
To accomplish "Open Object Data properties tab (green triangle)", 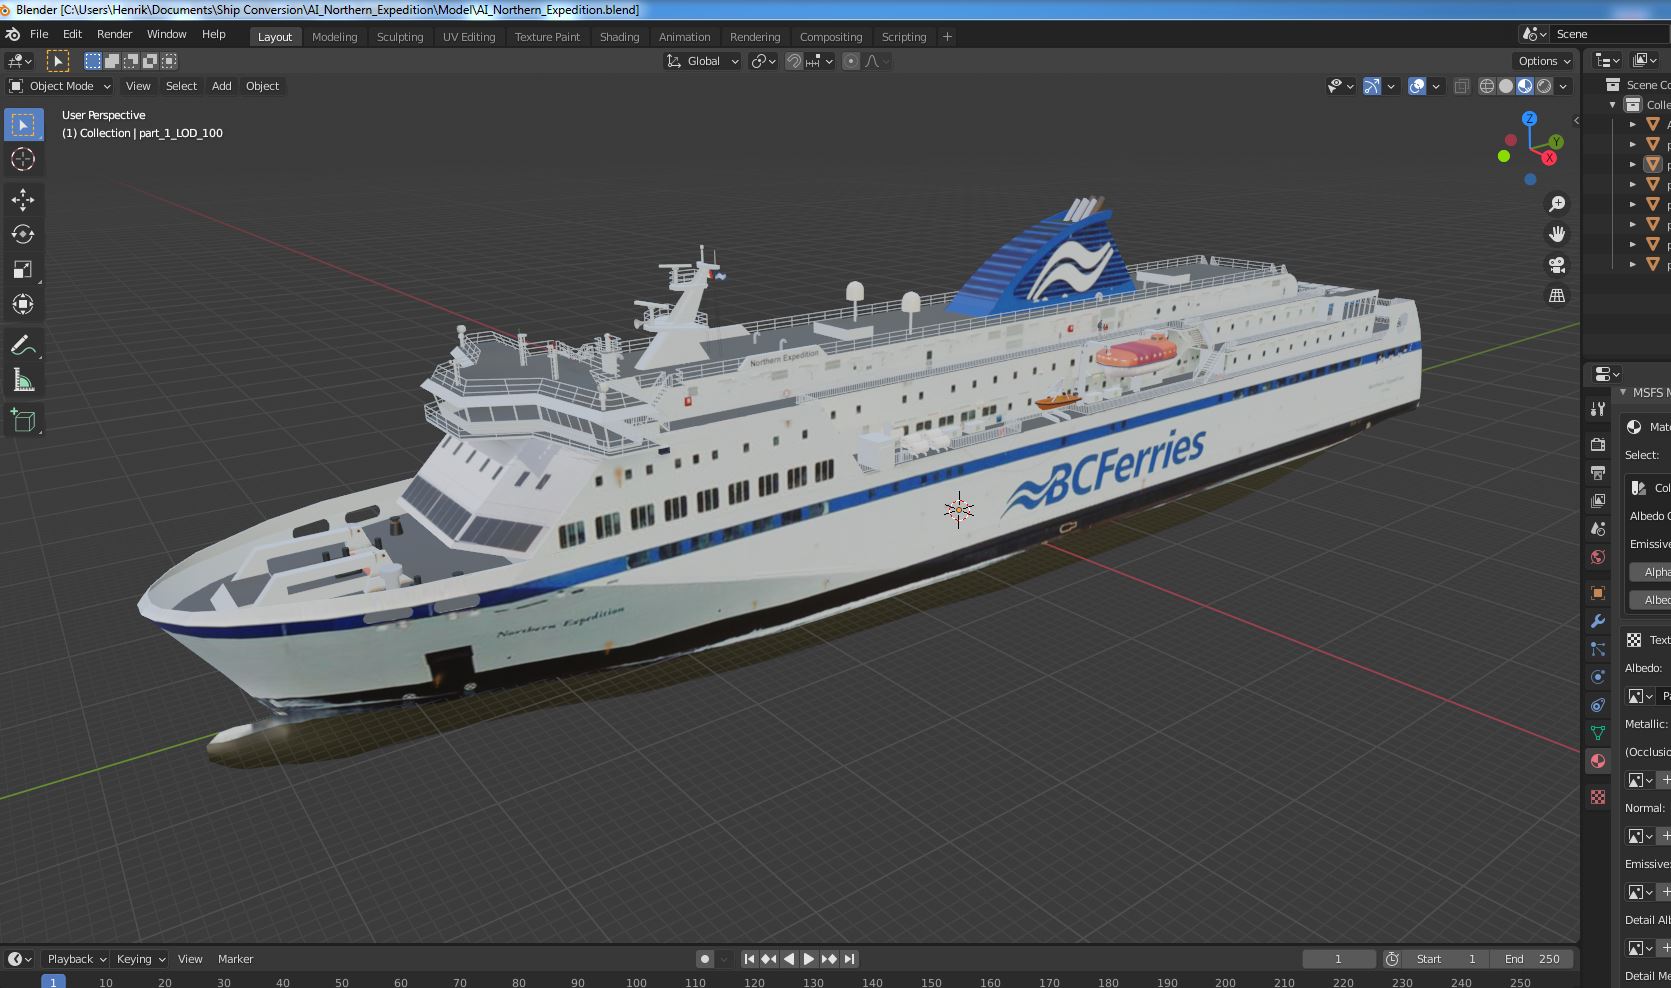I will pyautogui.click(x=1598, y=733).
